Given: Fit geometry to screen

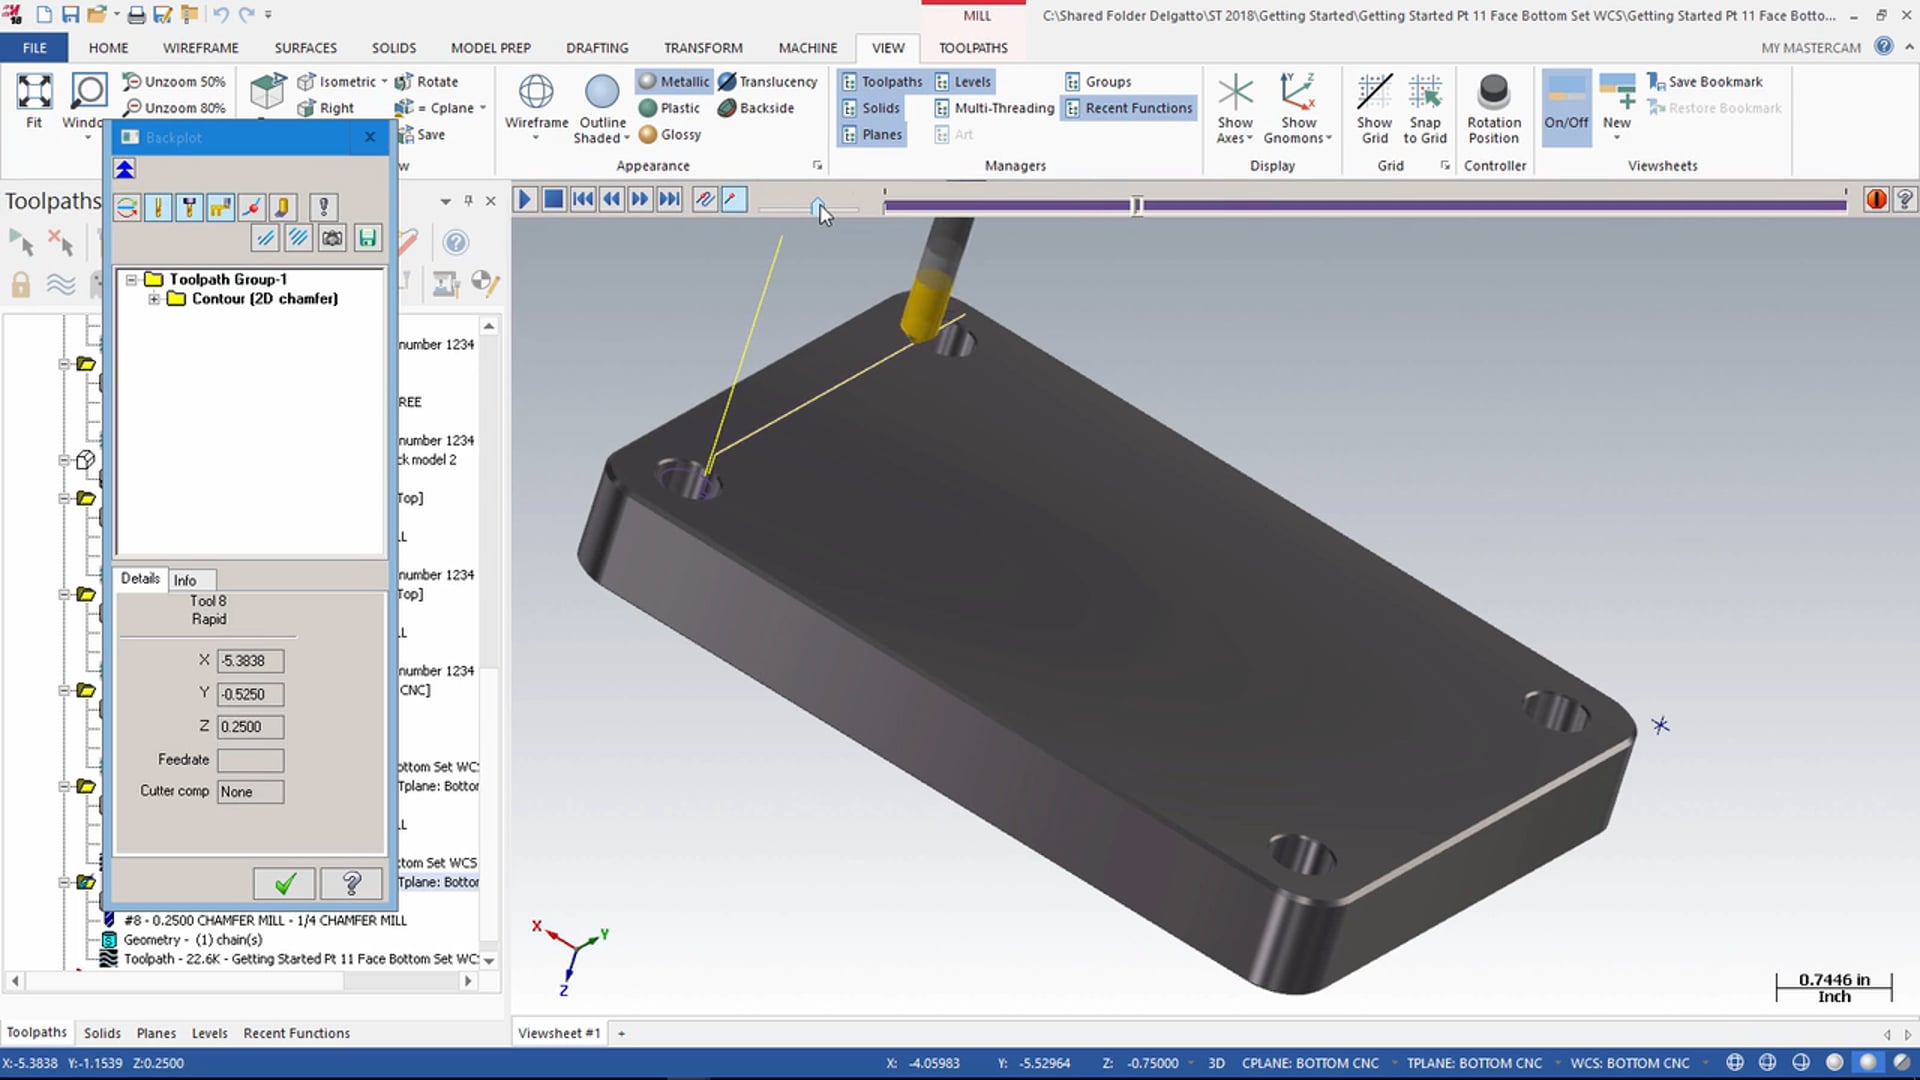Looking at the screenshot, I should point(34,101).
